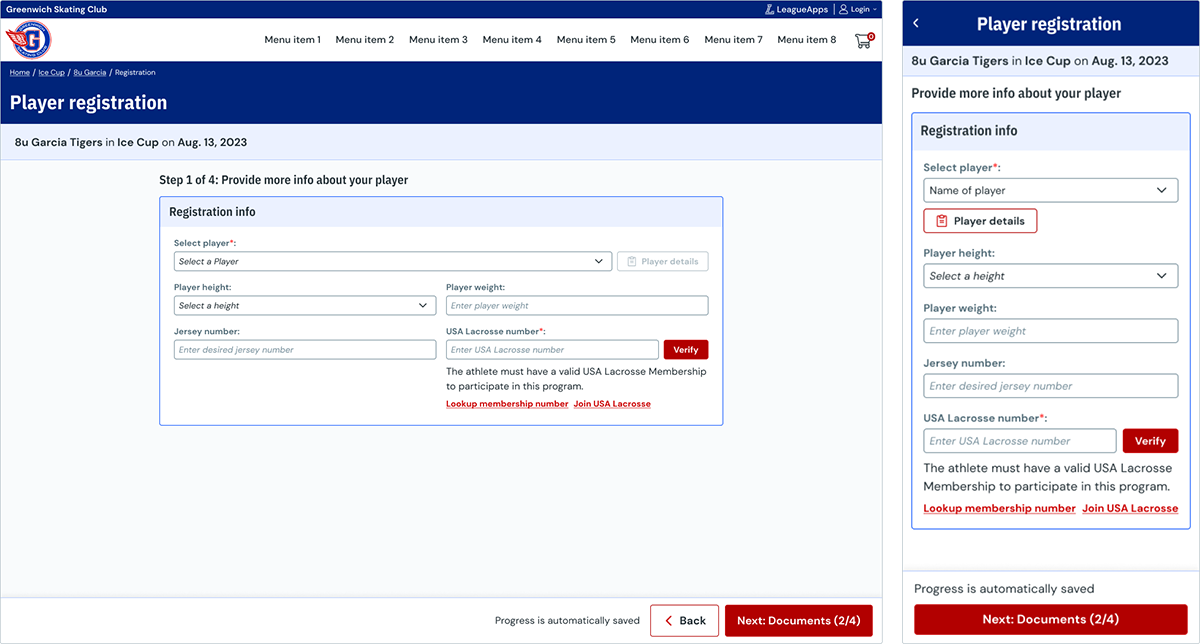Click the Ice Cup breadcrumb link
1200x644 pixels.
[x=51, y=72]
